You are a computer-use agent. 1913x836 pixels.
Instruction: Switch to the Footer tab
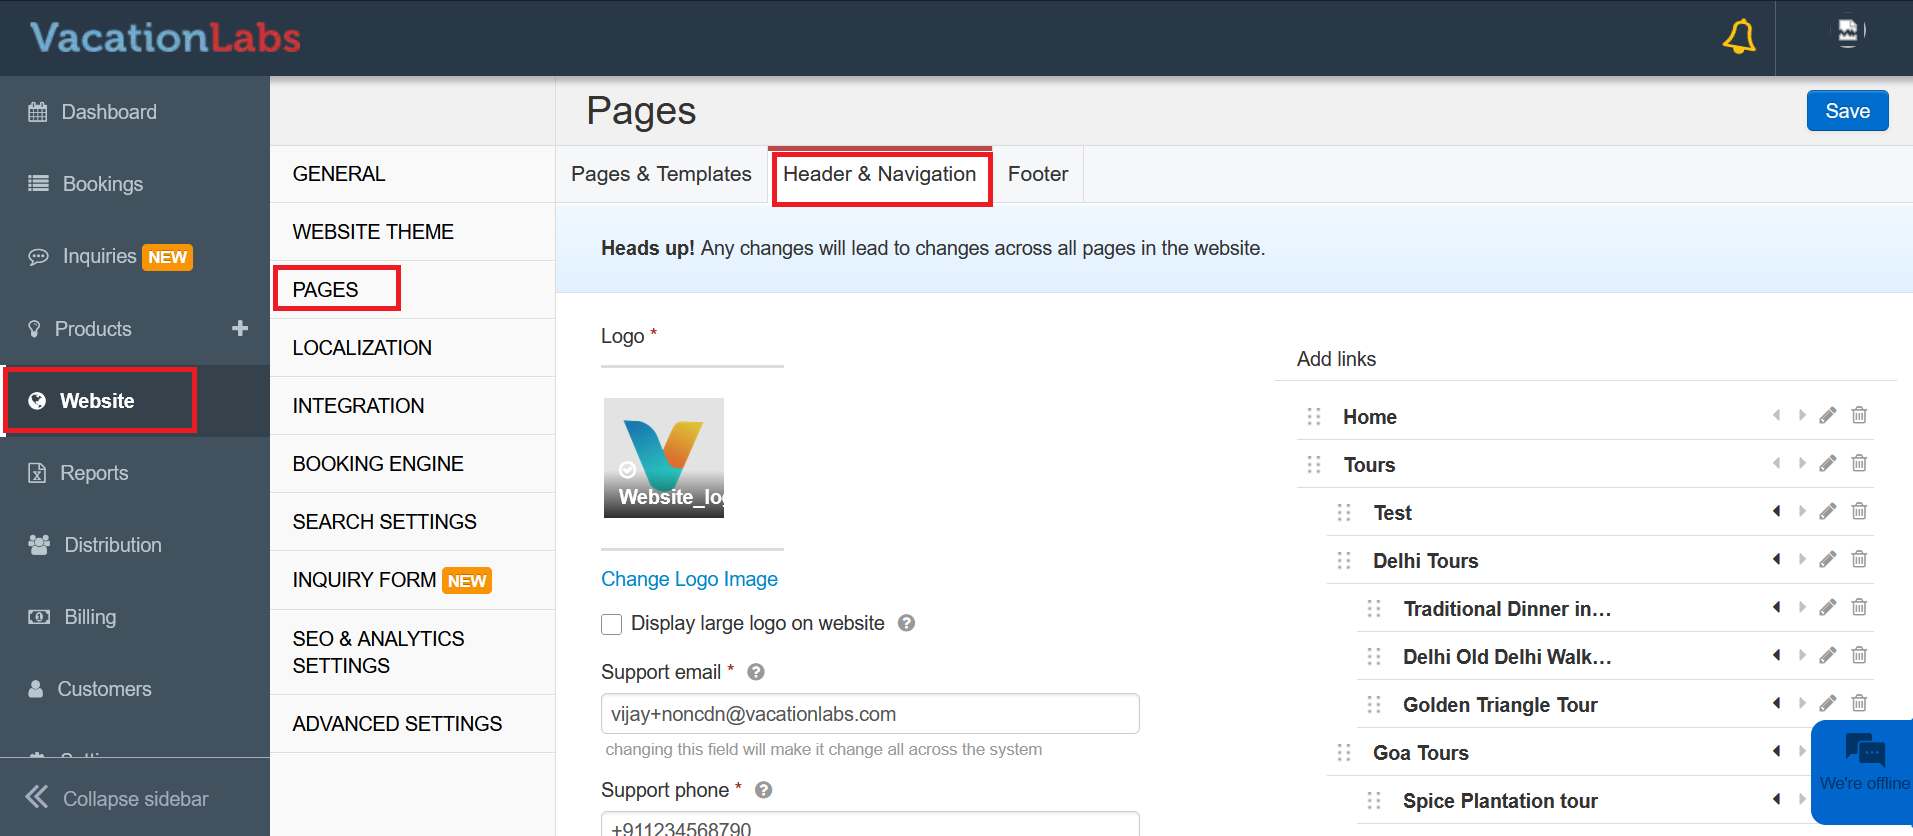(1037, 174)
